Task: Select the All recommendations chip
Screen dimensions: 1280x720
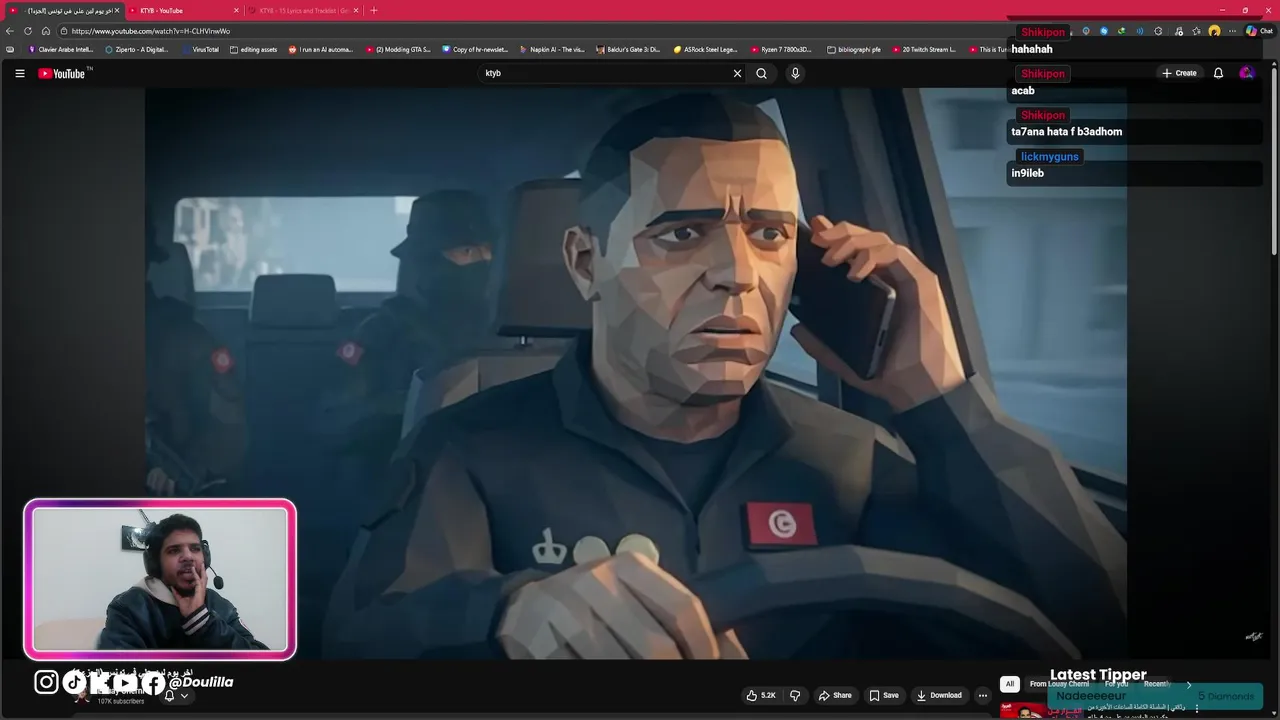Action: click(1010, 684)
